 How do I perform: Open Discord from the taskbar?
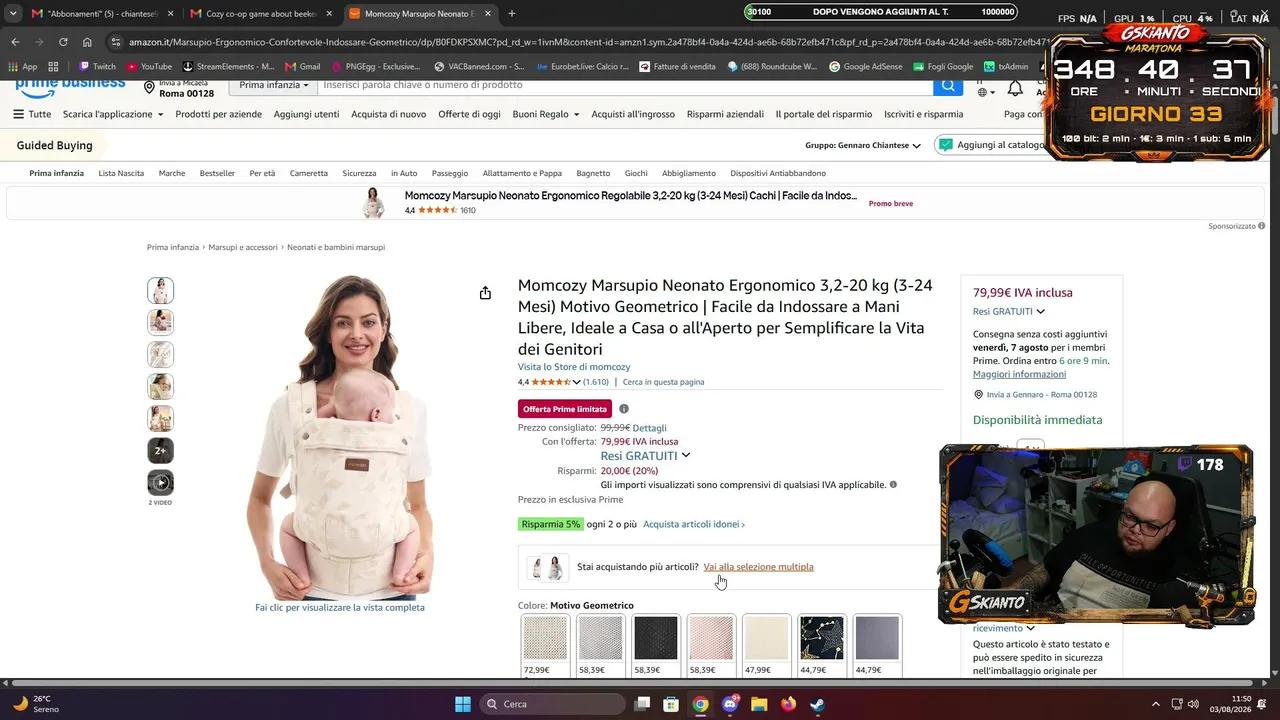click(x=730, y=704)
